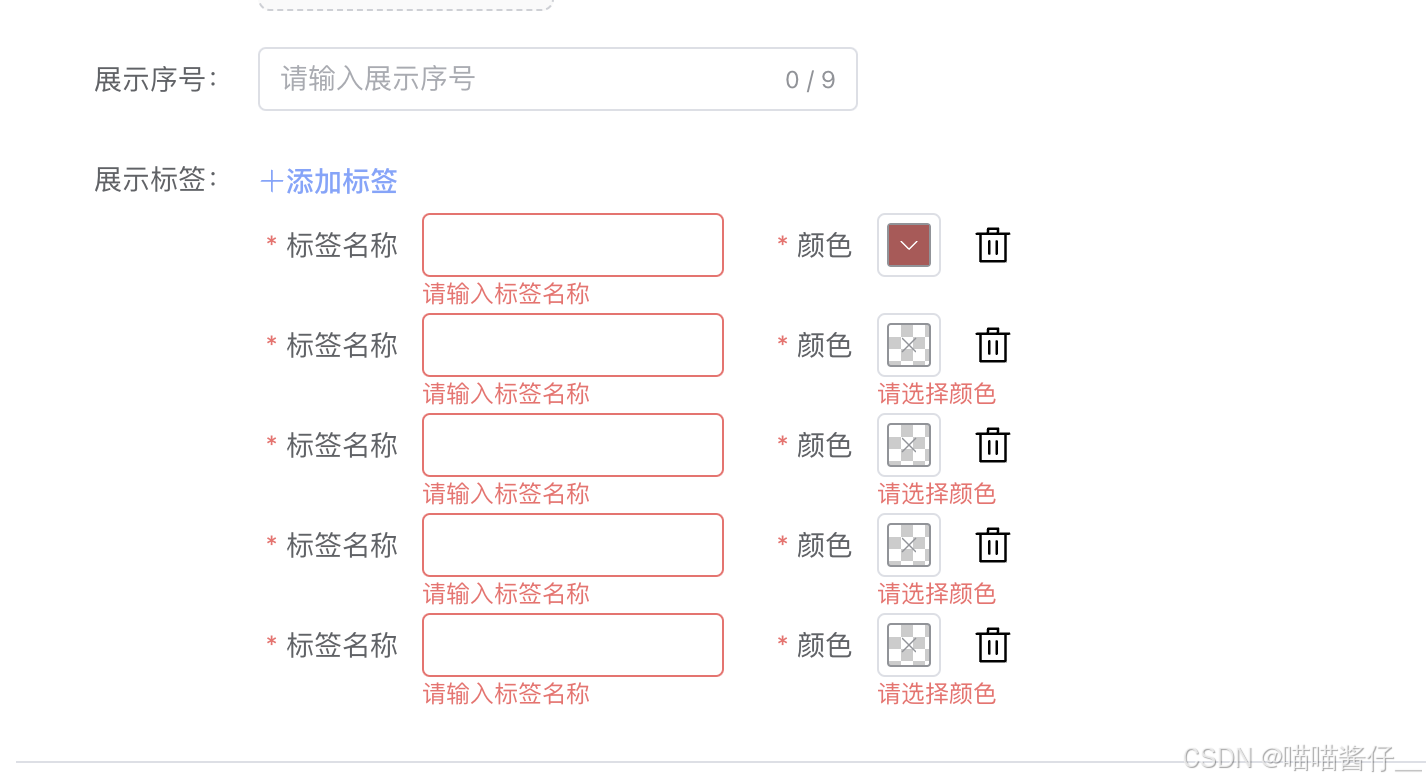Expand the color picker on the fourth row

(x=908, y=545)
